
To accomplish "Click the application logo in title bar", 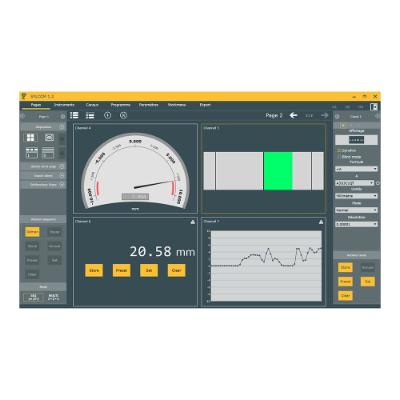I will [x=24, y=96].
